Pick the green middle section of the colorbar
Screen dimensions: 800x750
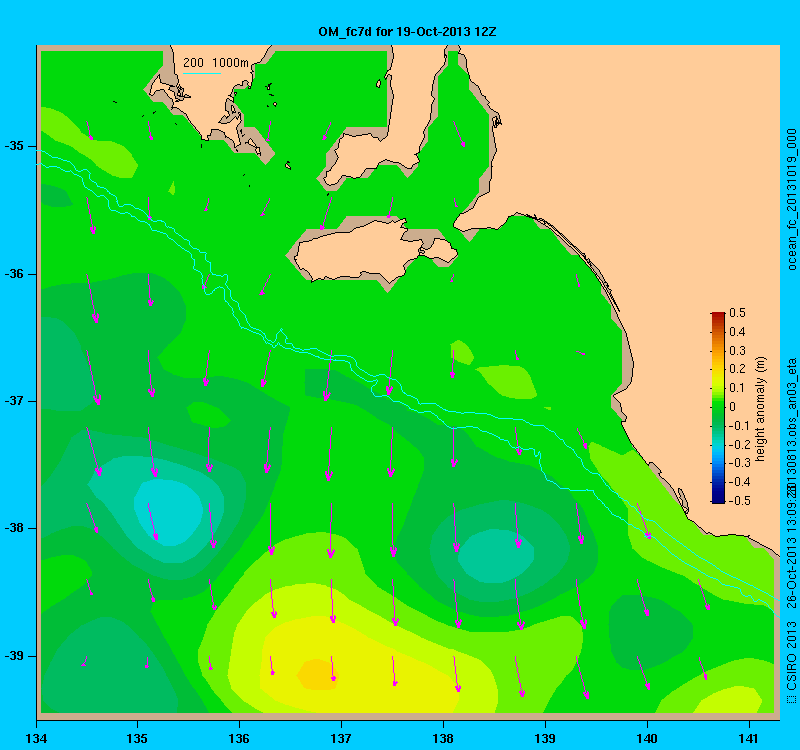click(x=718, y=408)
